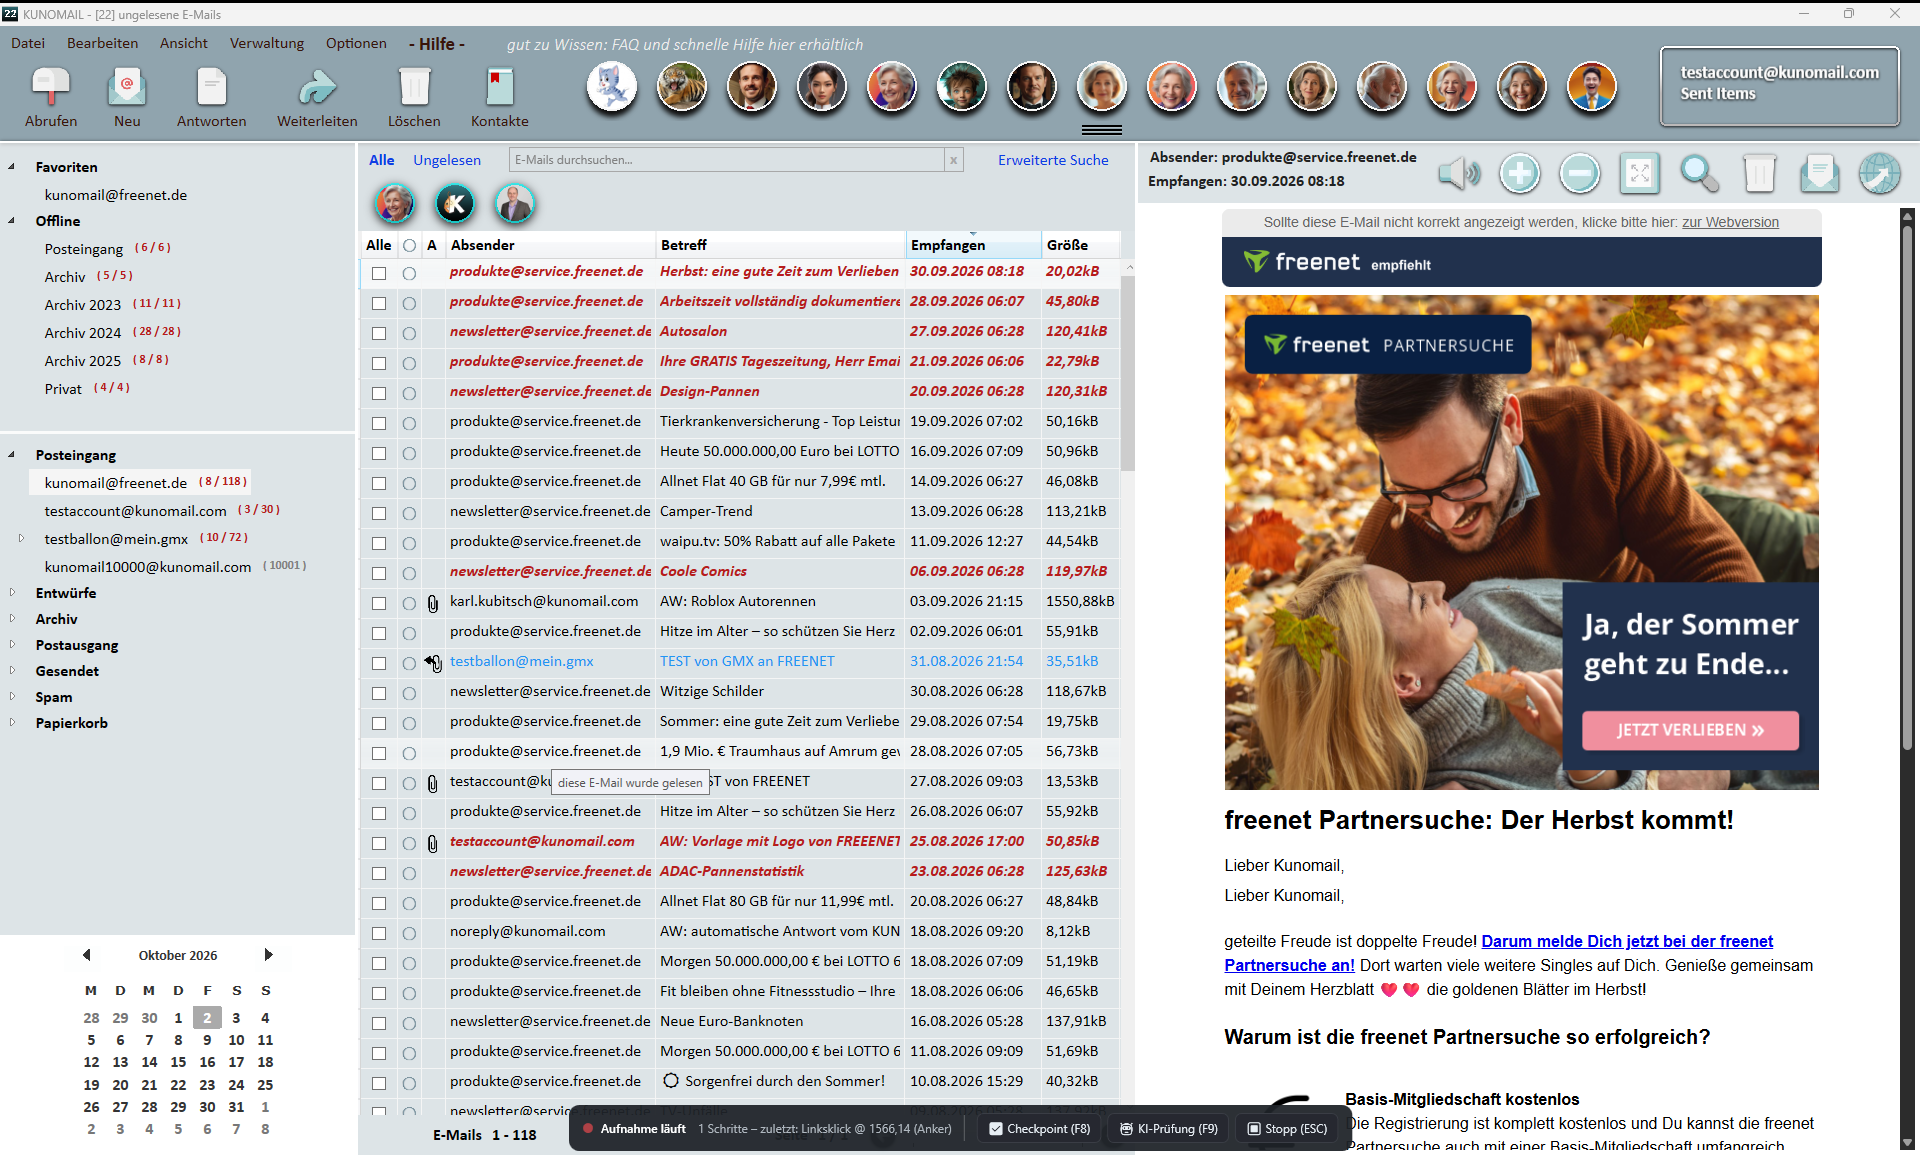Fetch mail with the Abrufen mailbox icon
This screenshot has height=1155, width=1920.
[50, 88]
